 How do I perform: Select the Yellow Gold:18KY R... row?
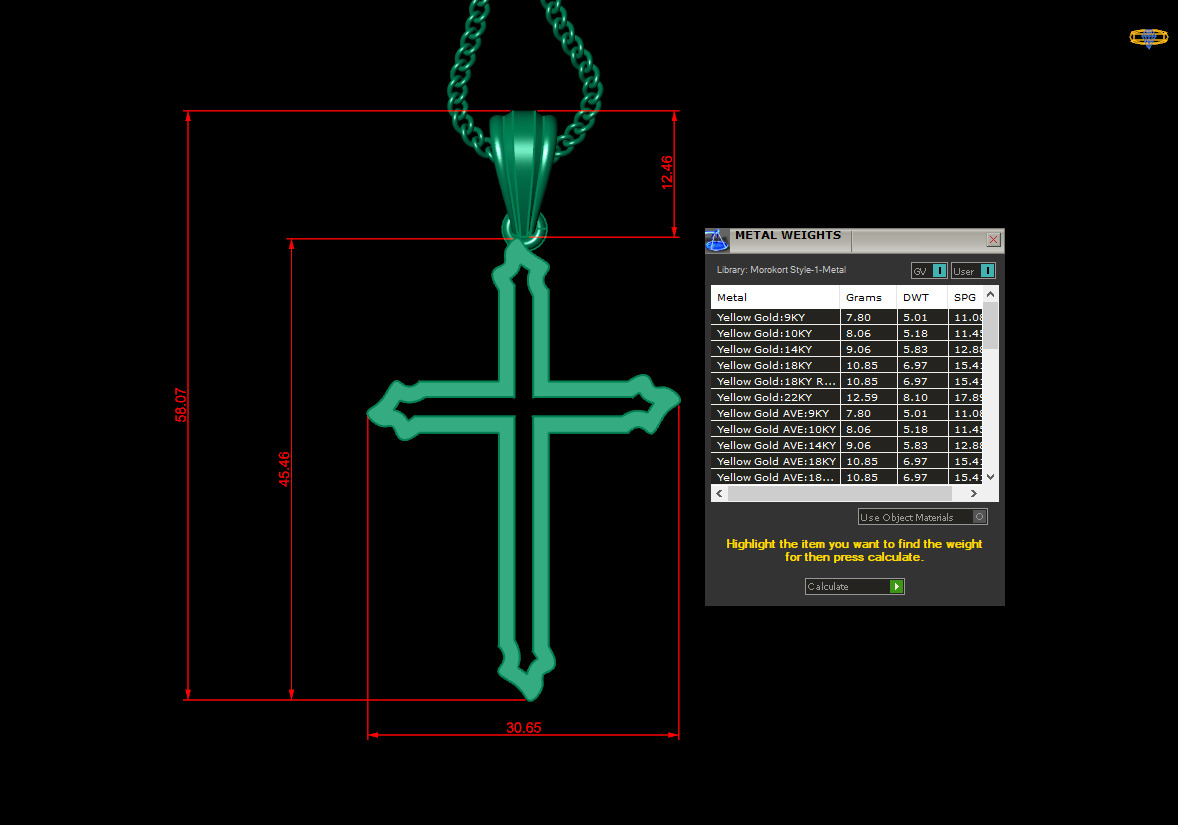847,381
